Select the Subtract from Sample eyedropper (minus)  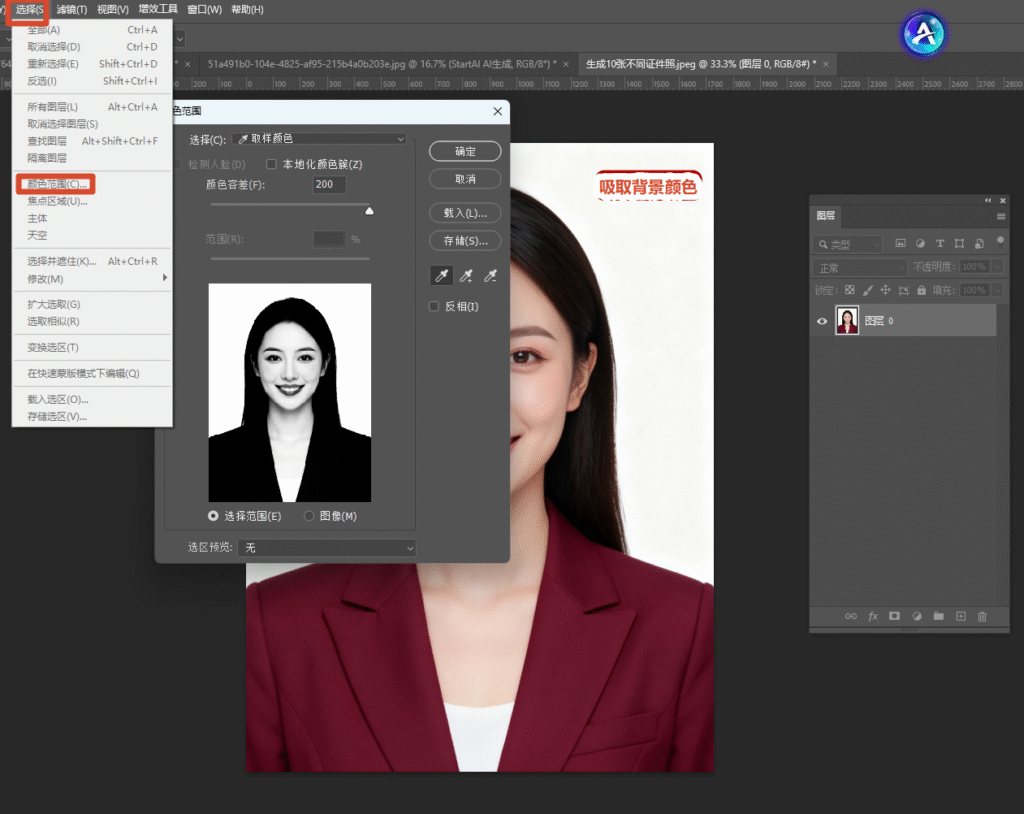(x=490, y=276)
